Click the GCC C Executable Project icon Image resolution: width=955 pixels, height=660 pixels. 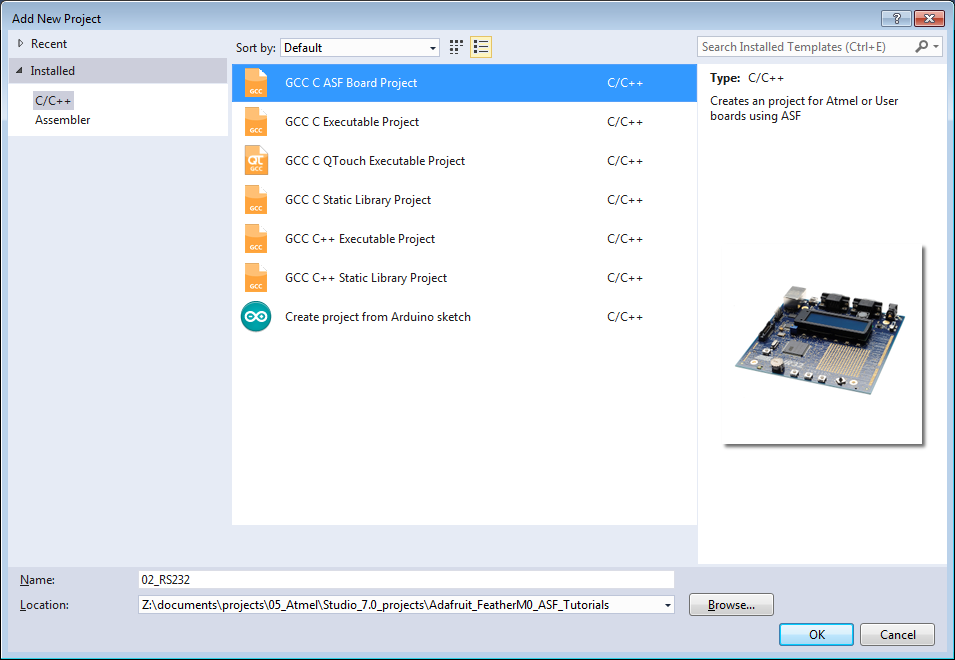click(x=256, y=122)
